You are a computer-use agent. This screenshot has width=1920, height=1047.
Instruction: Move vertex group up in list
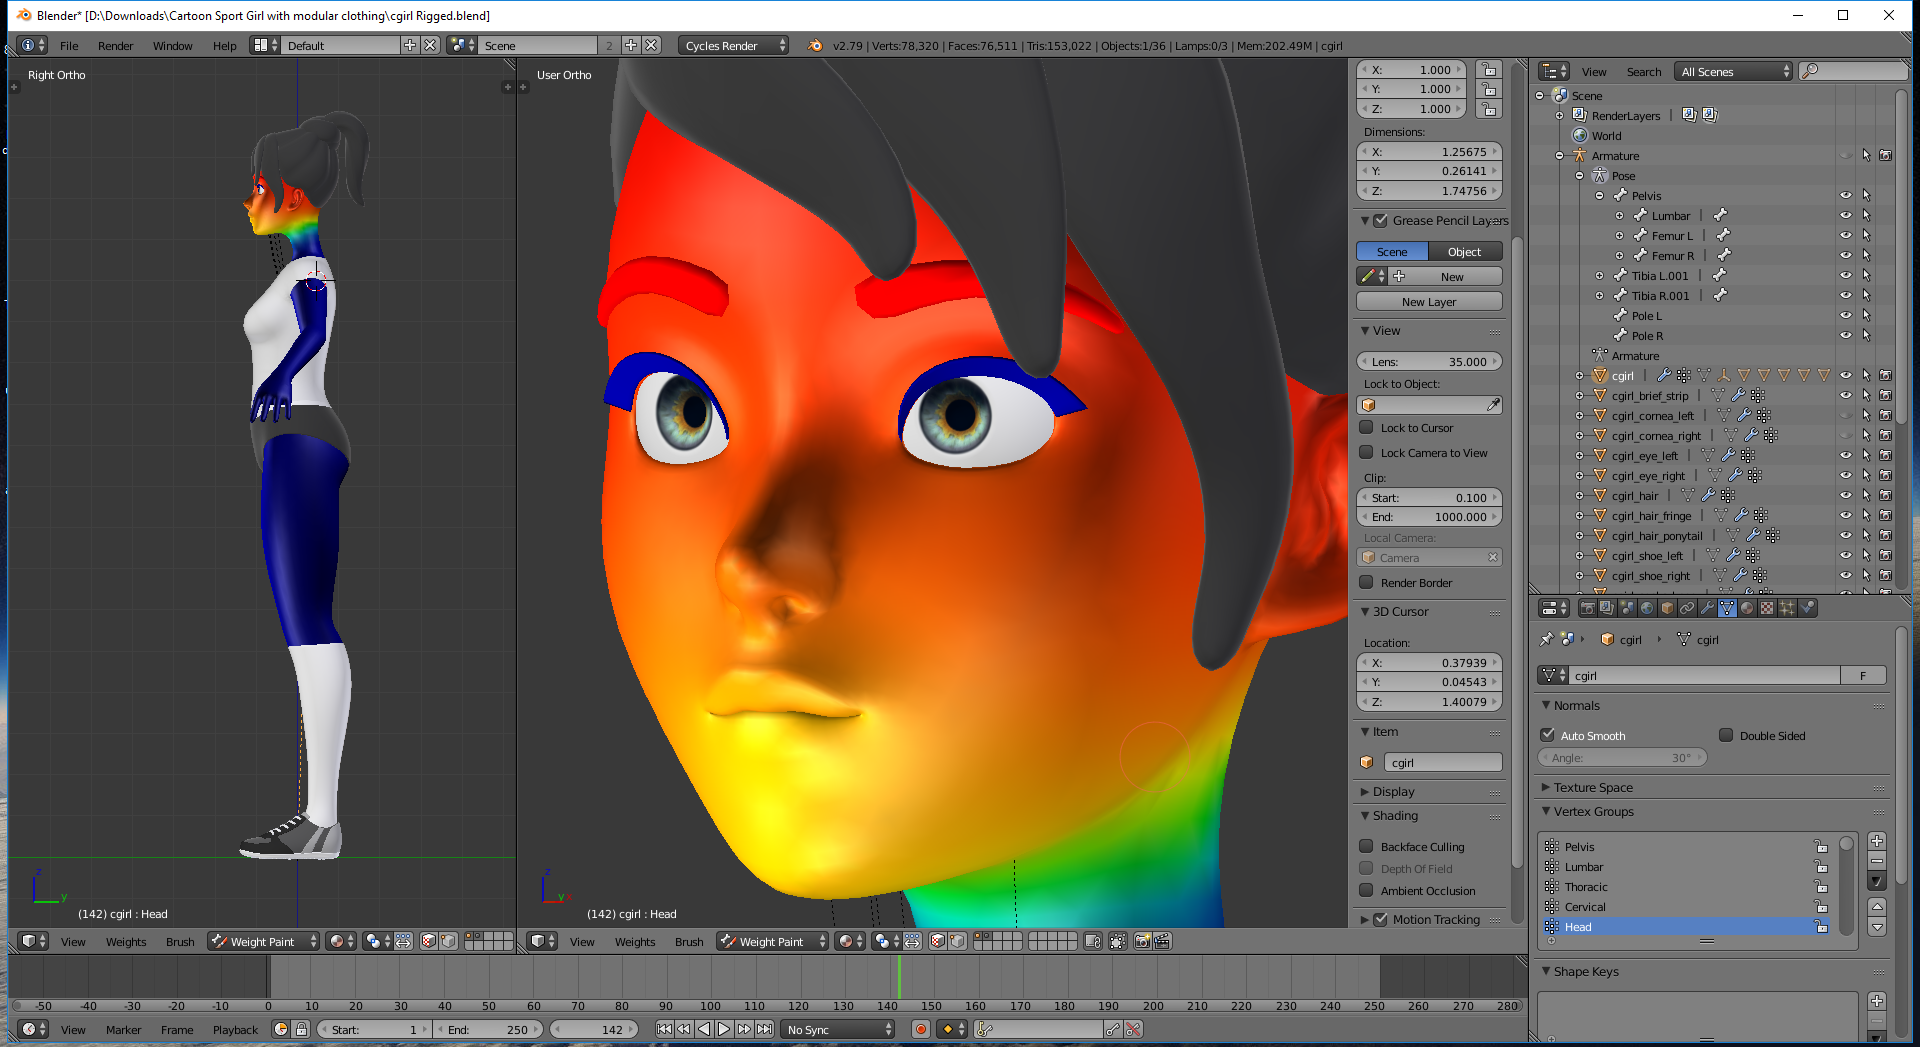tap(1877, 907)
